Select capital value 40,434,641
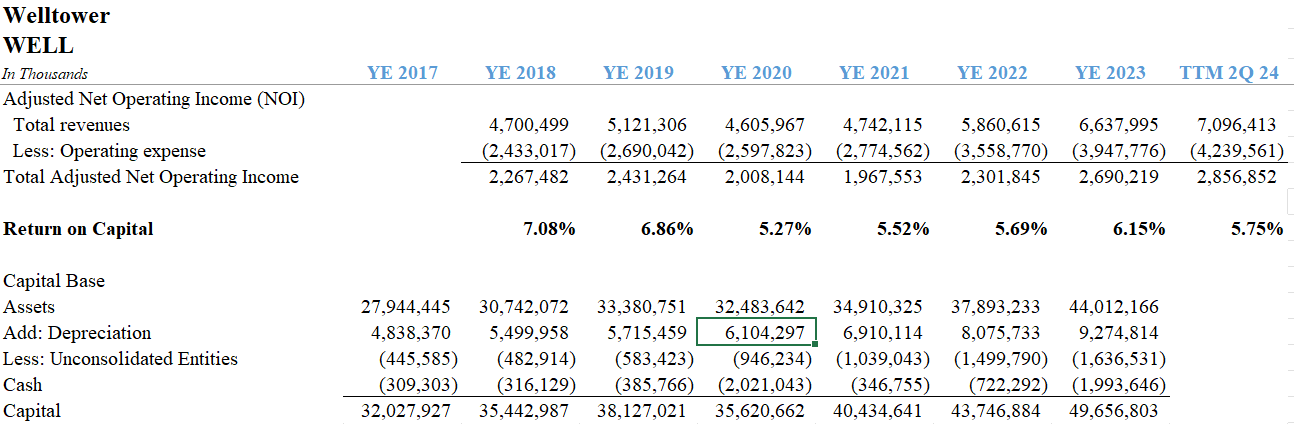Screen dimensions: 1294x424 tap(877, 411)
